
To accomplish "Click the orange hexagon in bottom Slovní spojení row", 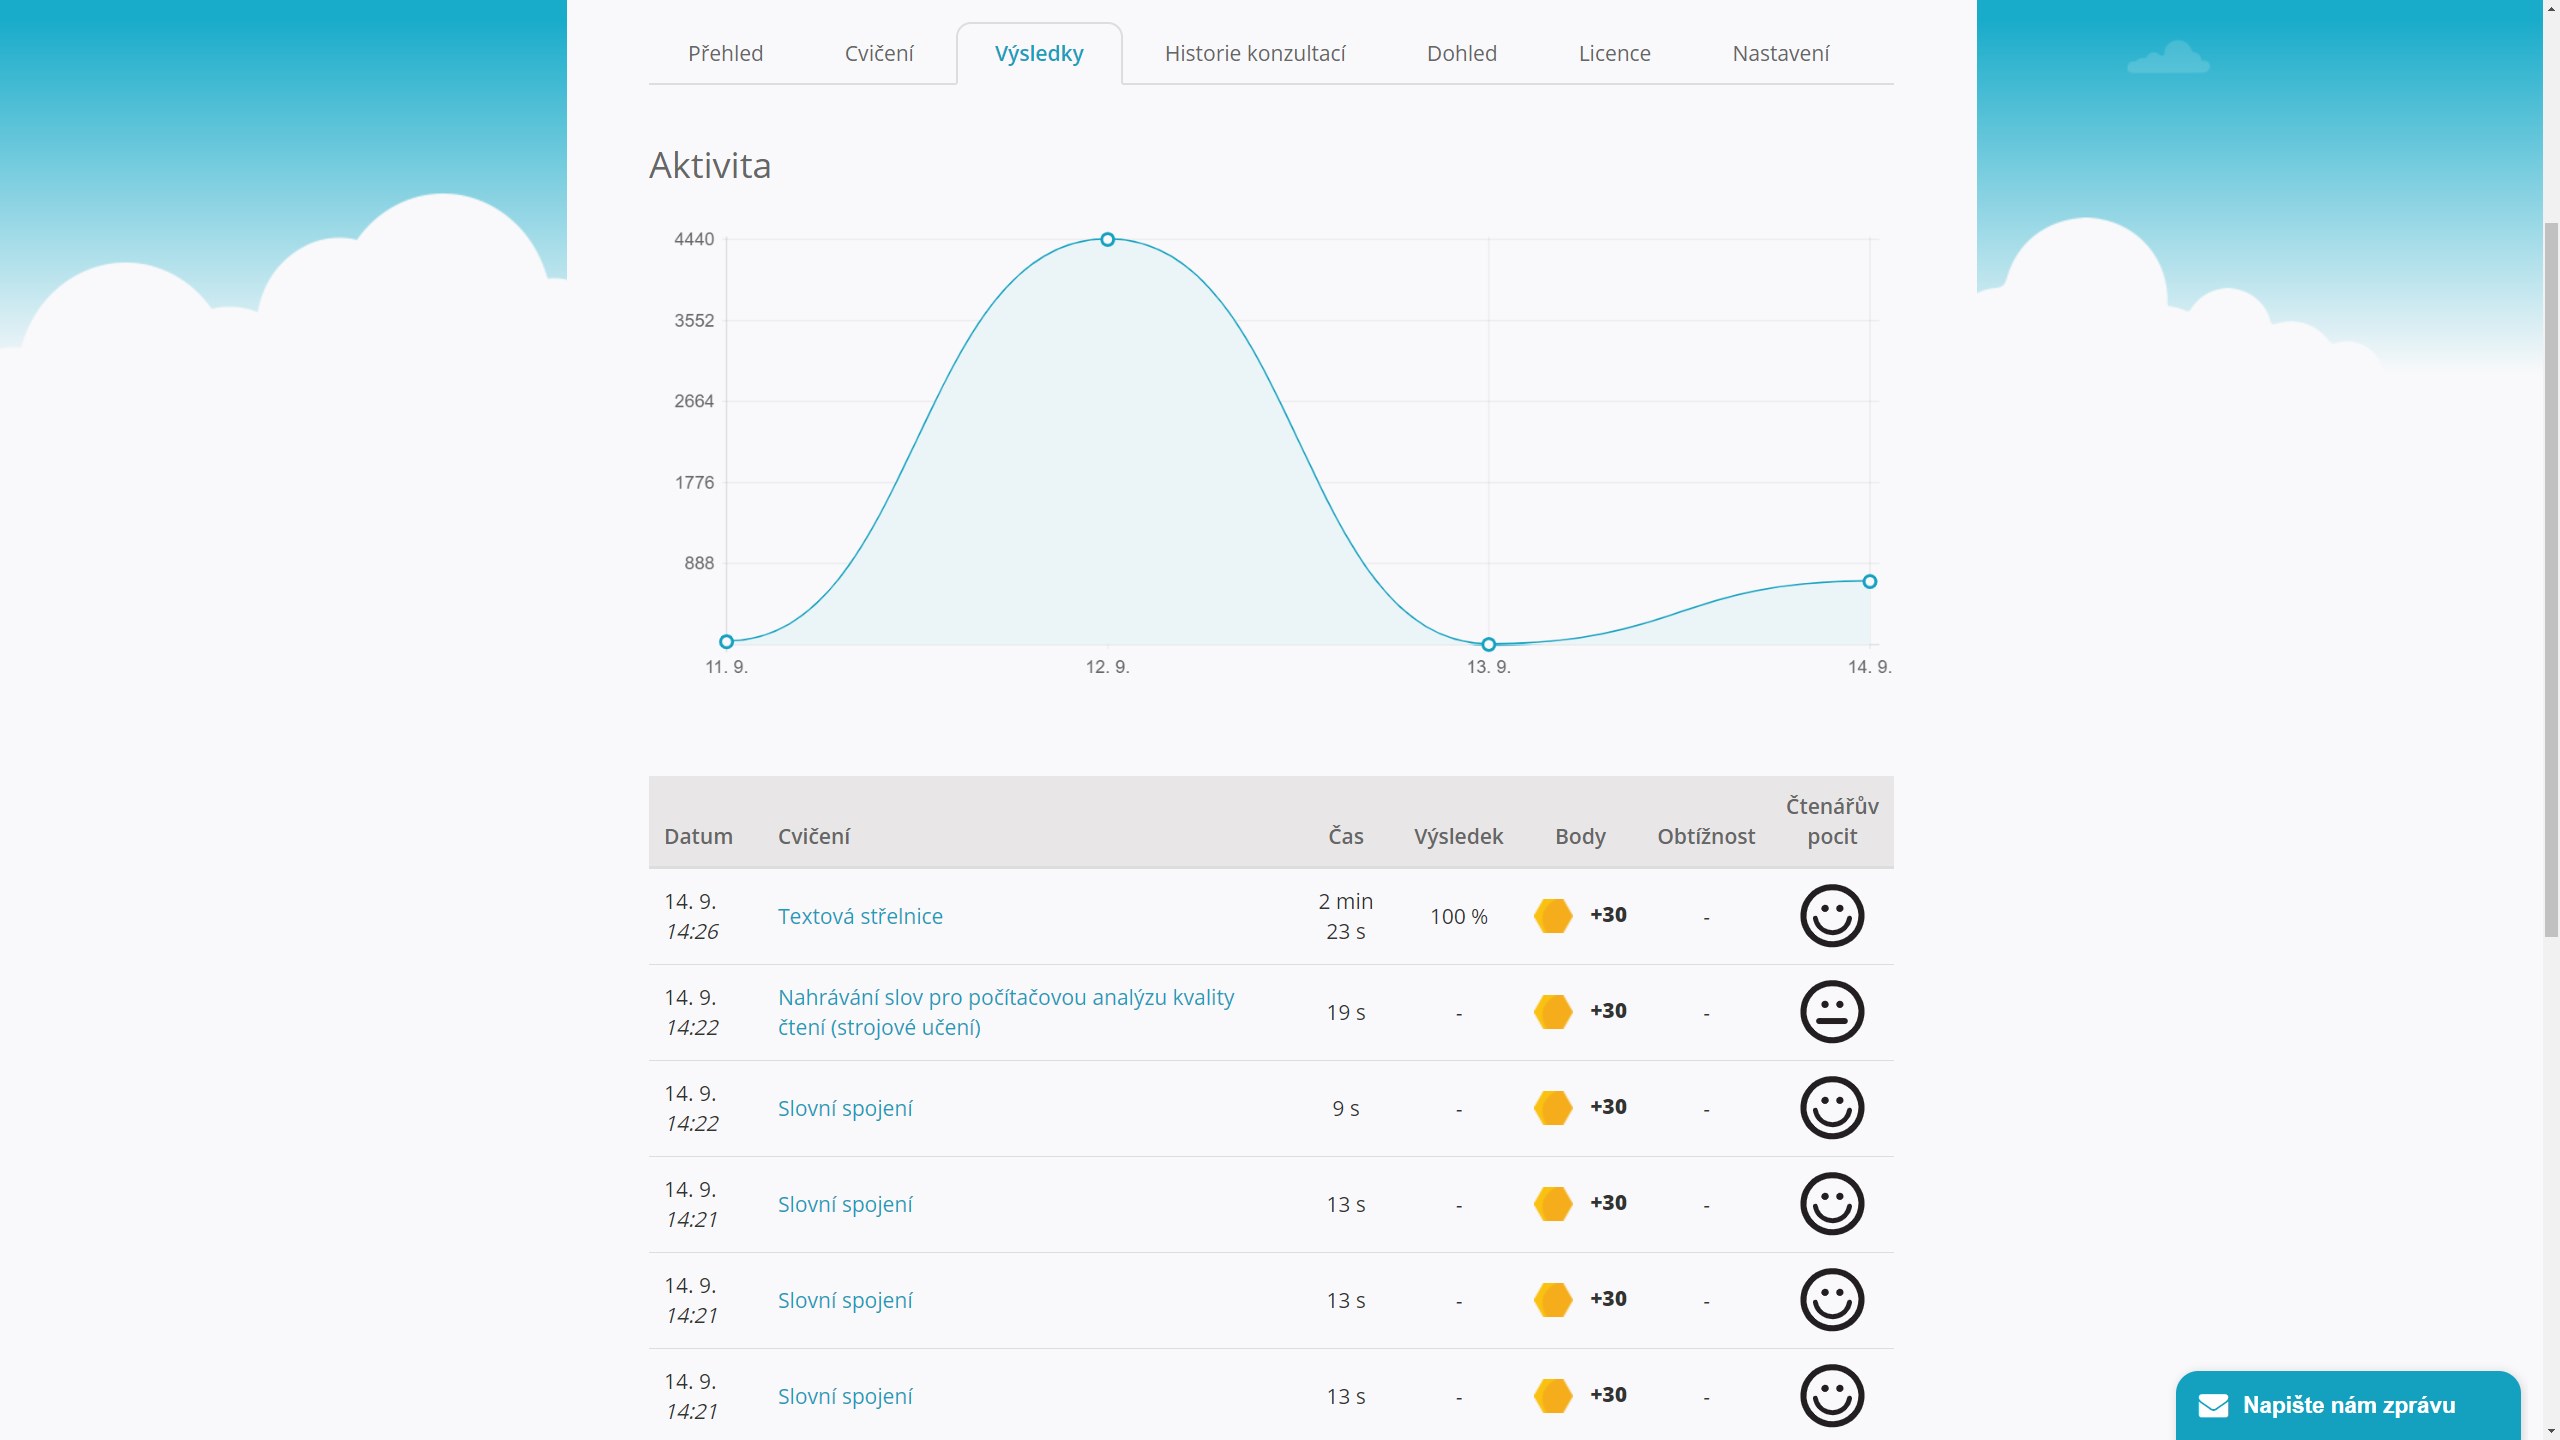I will [1553, 1396].
